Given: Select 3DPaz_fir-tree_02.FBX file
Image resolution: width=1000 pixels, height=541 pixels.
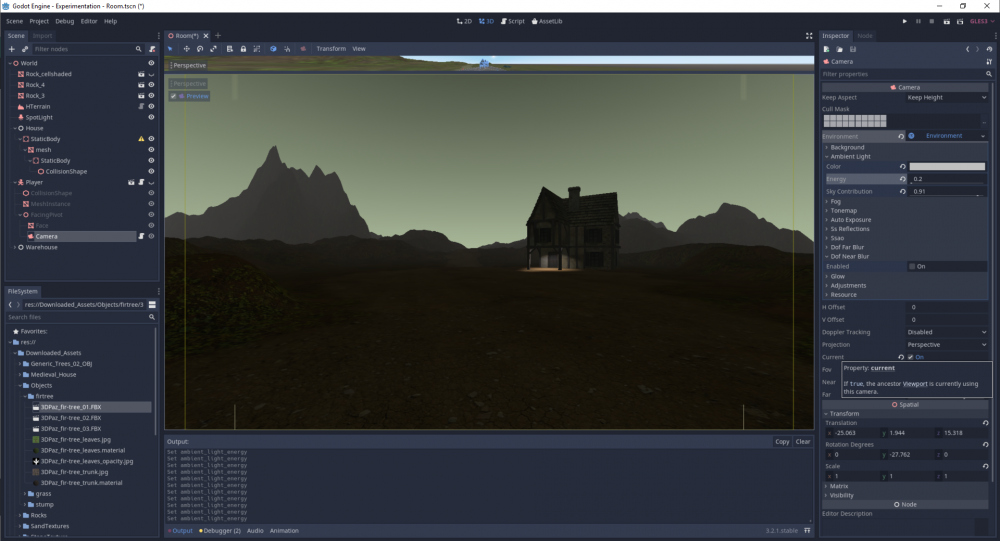Looking at the screenshot, I should click(71, 418).
